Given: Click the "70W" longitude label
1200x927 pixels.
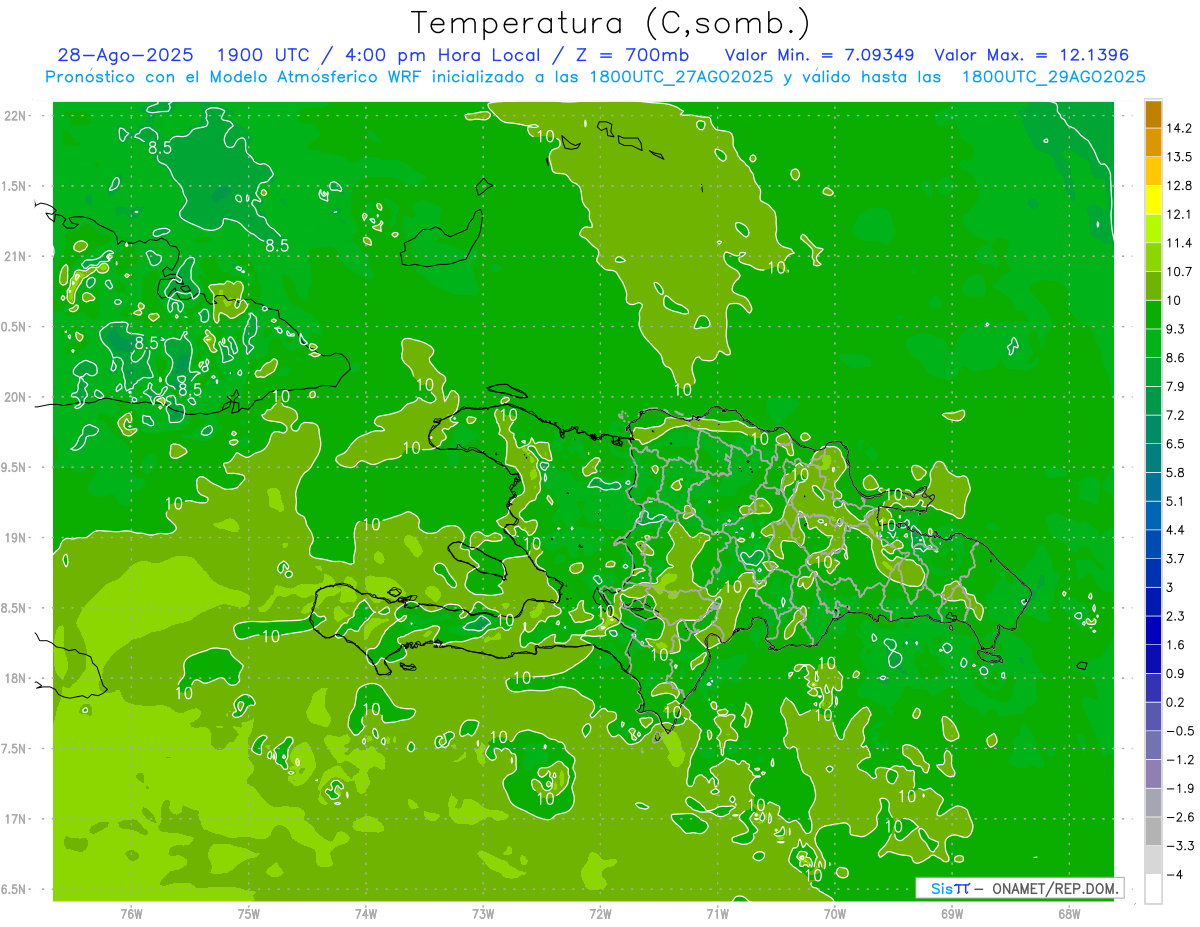Looking at the screenshot, I should point(835,913).
